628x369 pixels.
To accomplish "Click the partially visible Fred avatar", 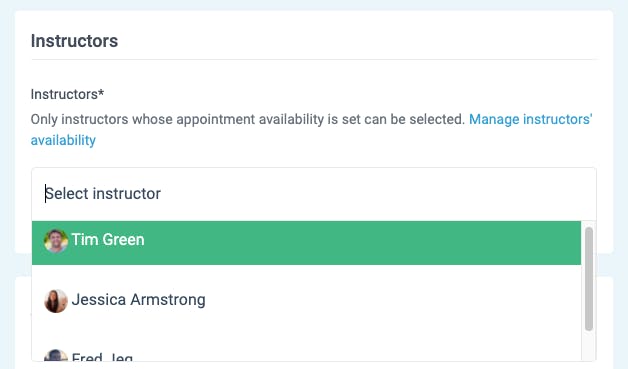I will point(56,355).
